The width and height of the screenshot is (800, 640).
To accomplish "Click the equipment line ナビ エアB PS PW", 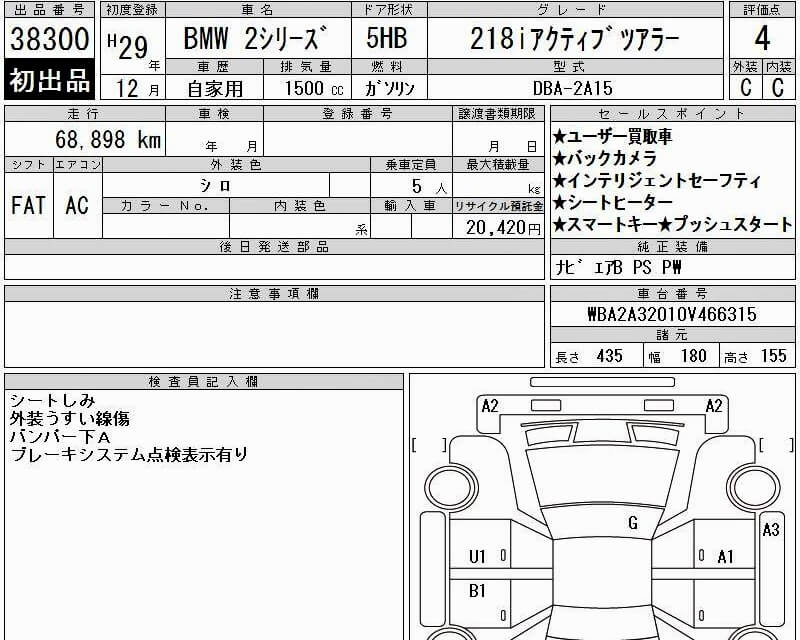I will pyautogui.click(x=618, y=267).
